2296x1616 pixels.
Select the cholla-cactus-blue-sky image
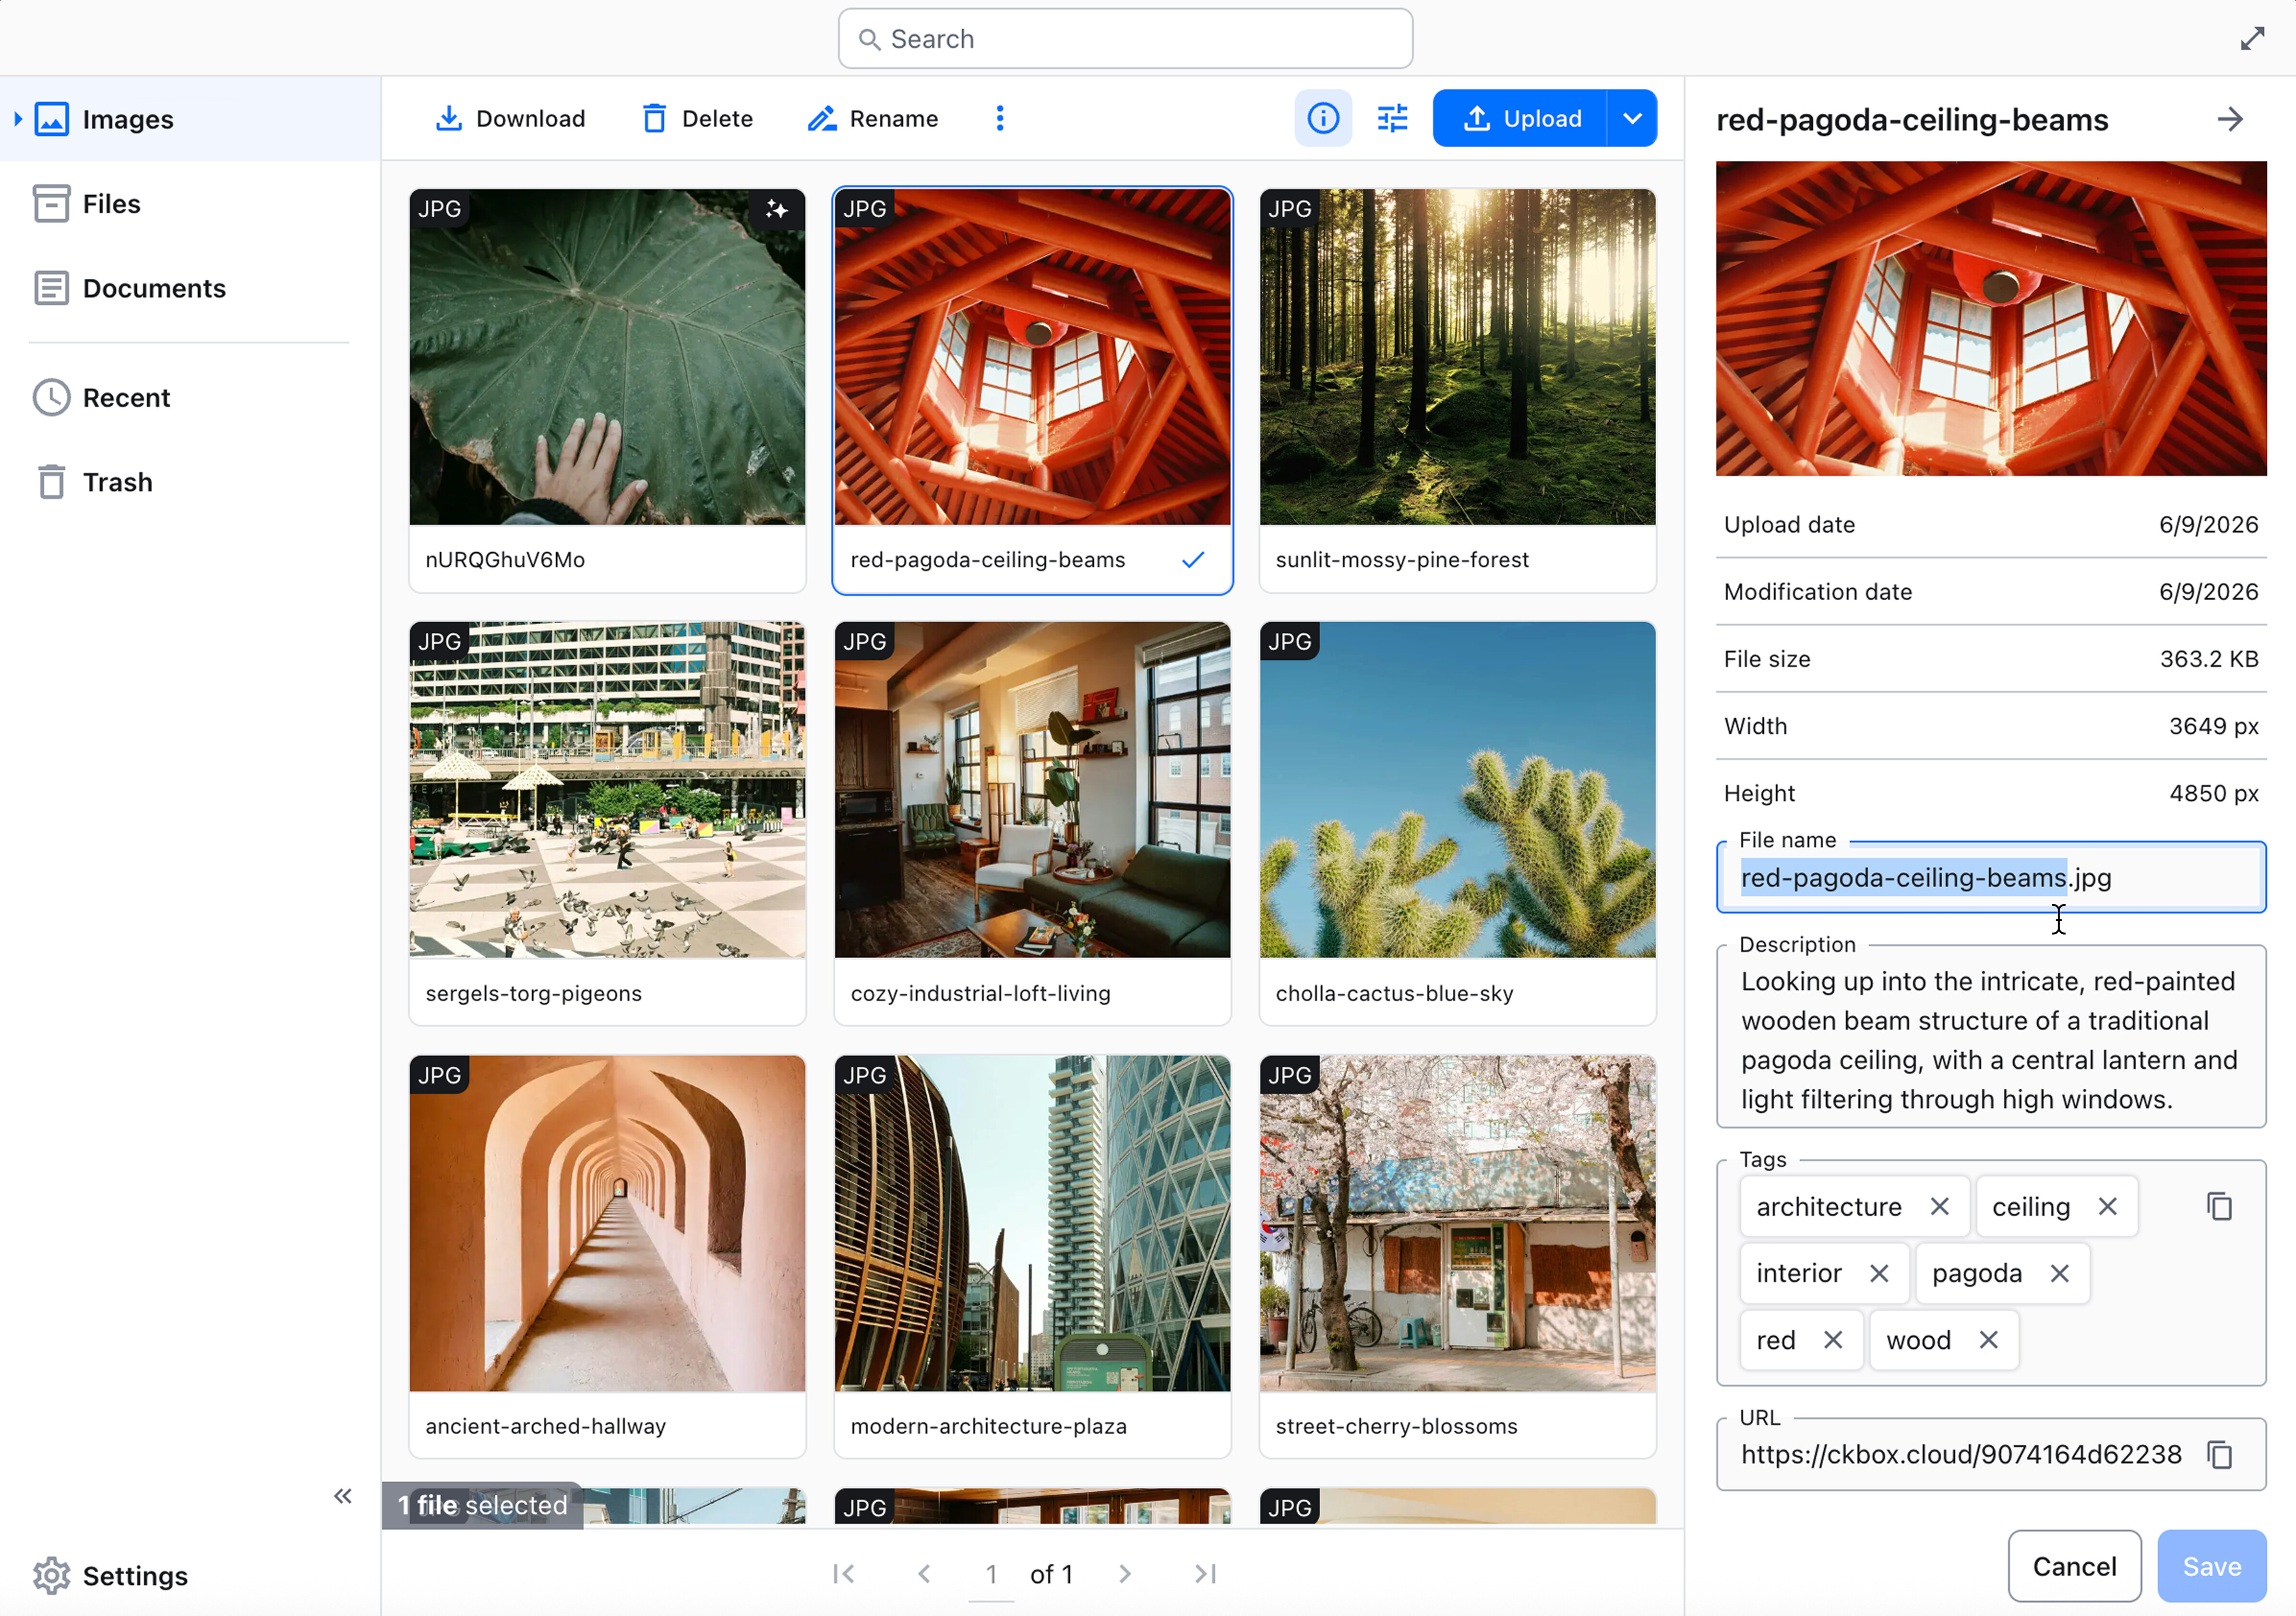[x=1457, y=790]
